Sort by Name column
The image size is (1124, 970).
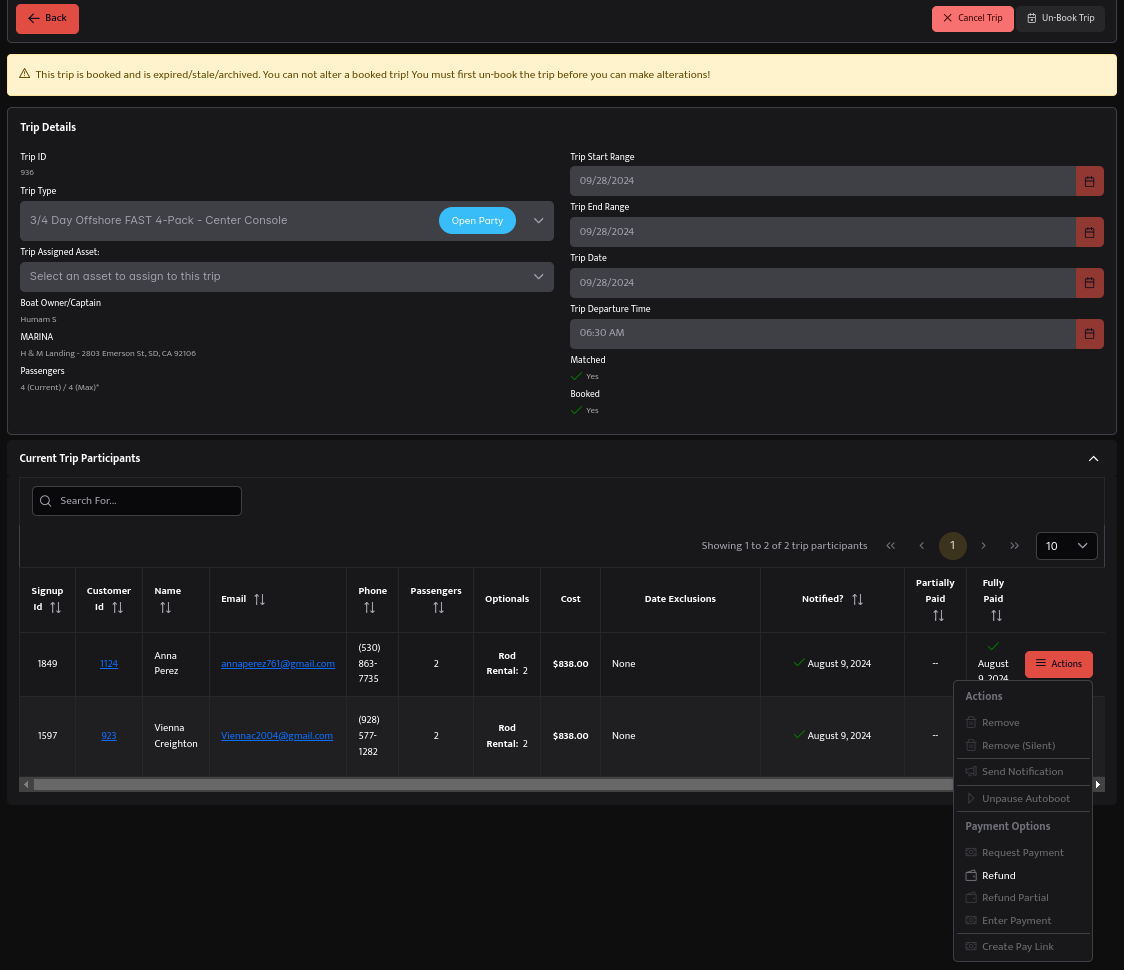click(166, 608)
